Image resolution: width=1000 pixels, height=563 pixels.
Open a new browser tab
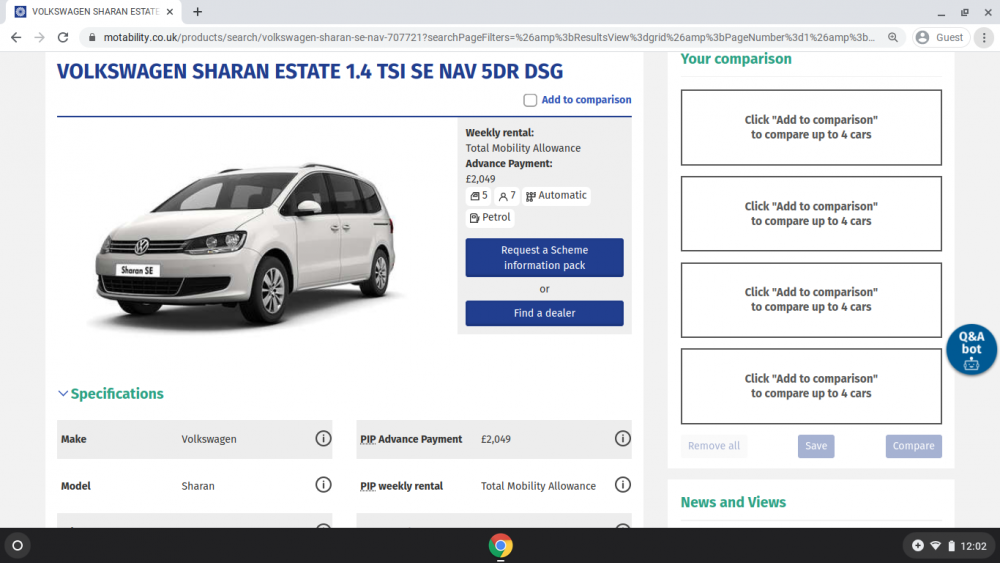click(198, 11)
